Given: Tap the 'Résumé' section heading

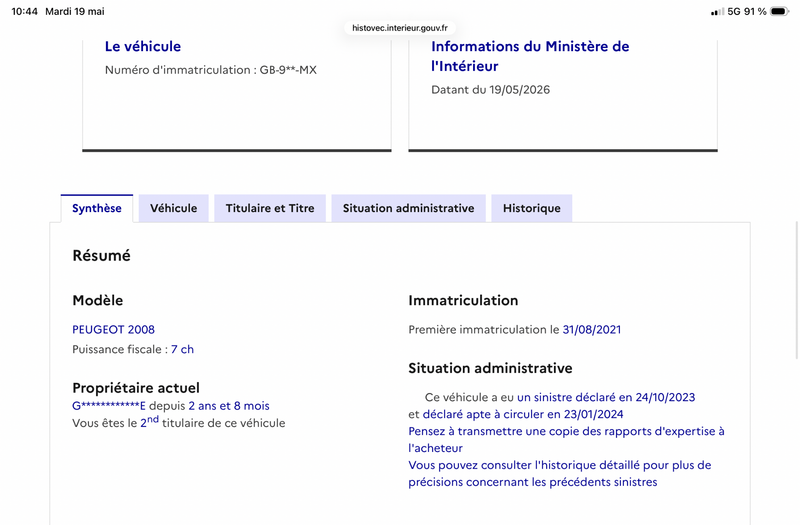Looking at the screenshot, I should 102,256.
